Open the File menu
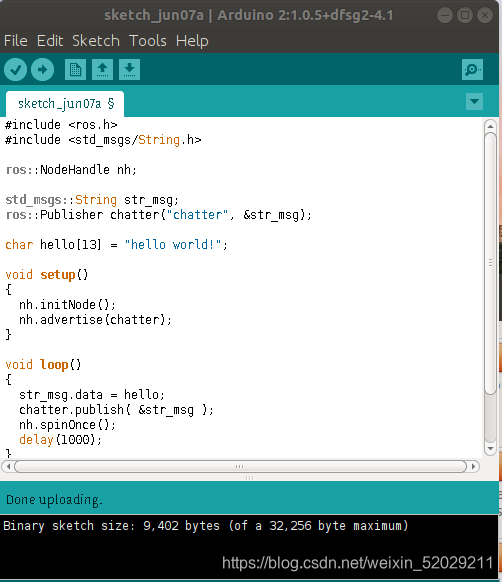The image size is (502, 582). coord(16,41)
